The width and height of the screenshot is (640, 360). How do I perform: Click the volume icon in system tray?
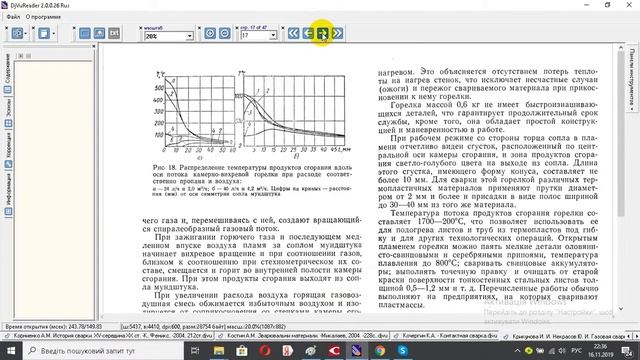click(x=562, y=351)
